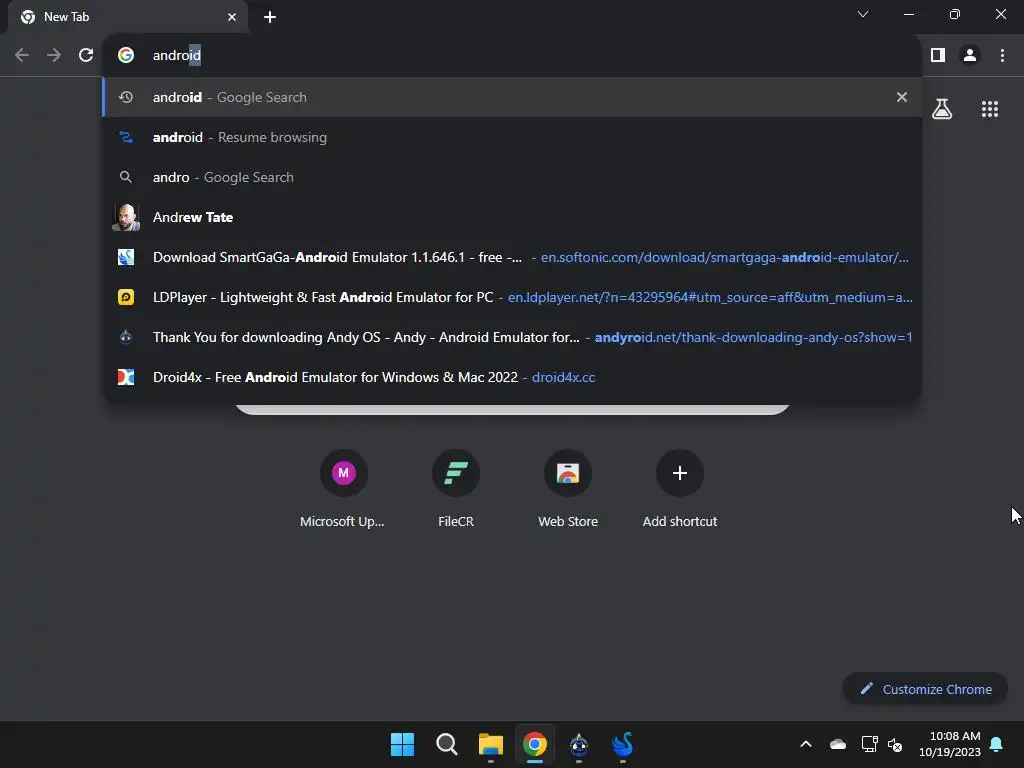
Task: Click the magnifier icon beside andro
Action: (126, 177)
